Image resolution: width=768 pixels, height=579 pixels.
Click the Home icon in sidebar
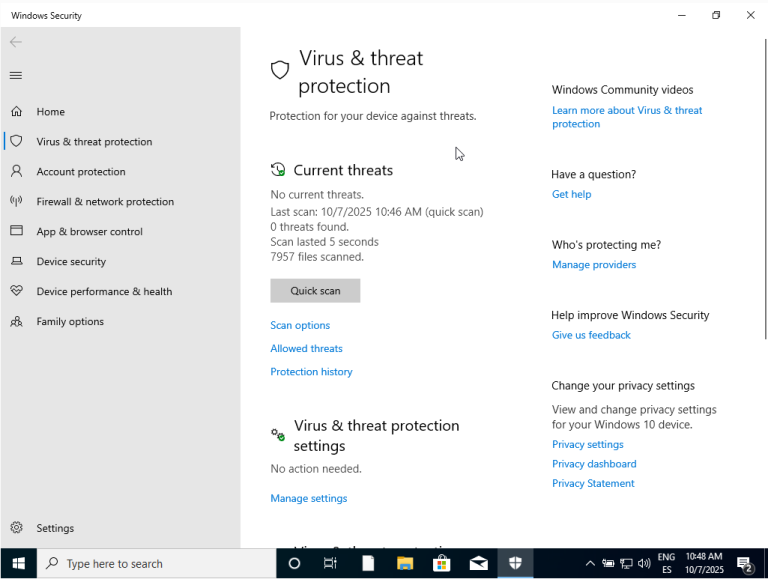click(x=16, y=112)
